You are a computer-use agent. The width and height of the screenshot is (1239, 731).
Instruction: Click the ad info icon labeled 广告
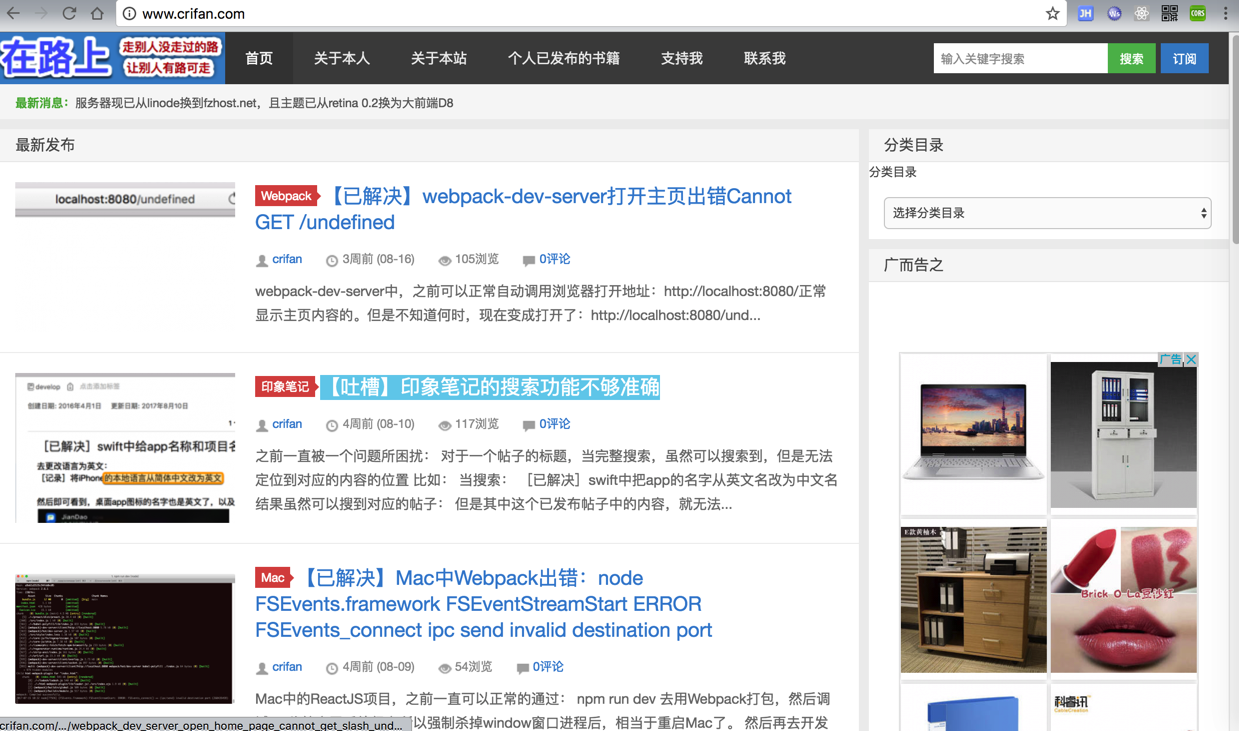coord(1171,360)
